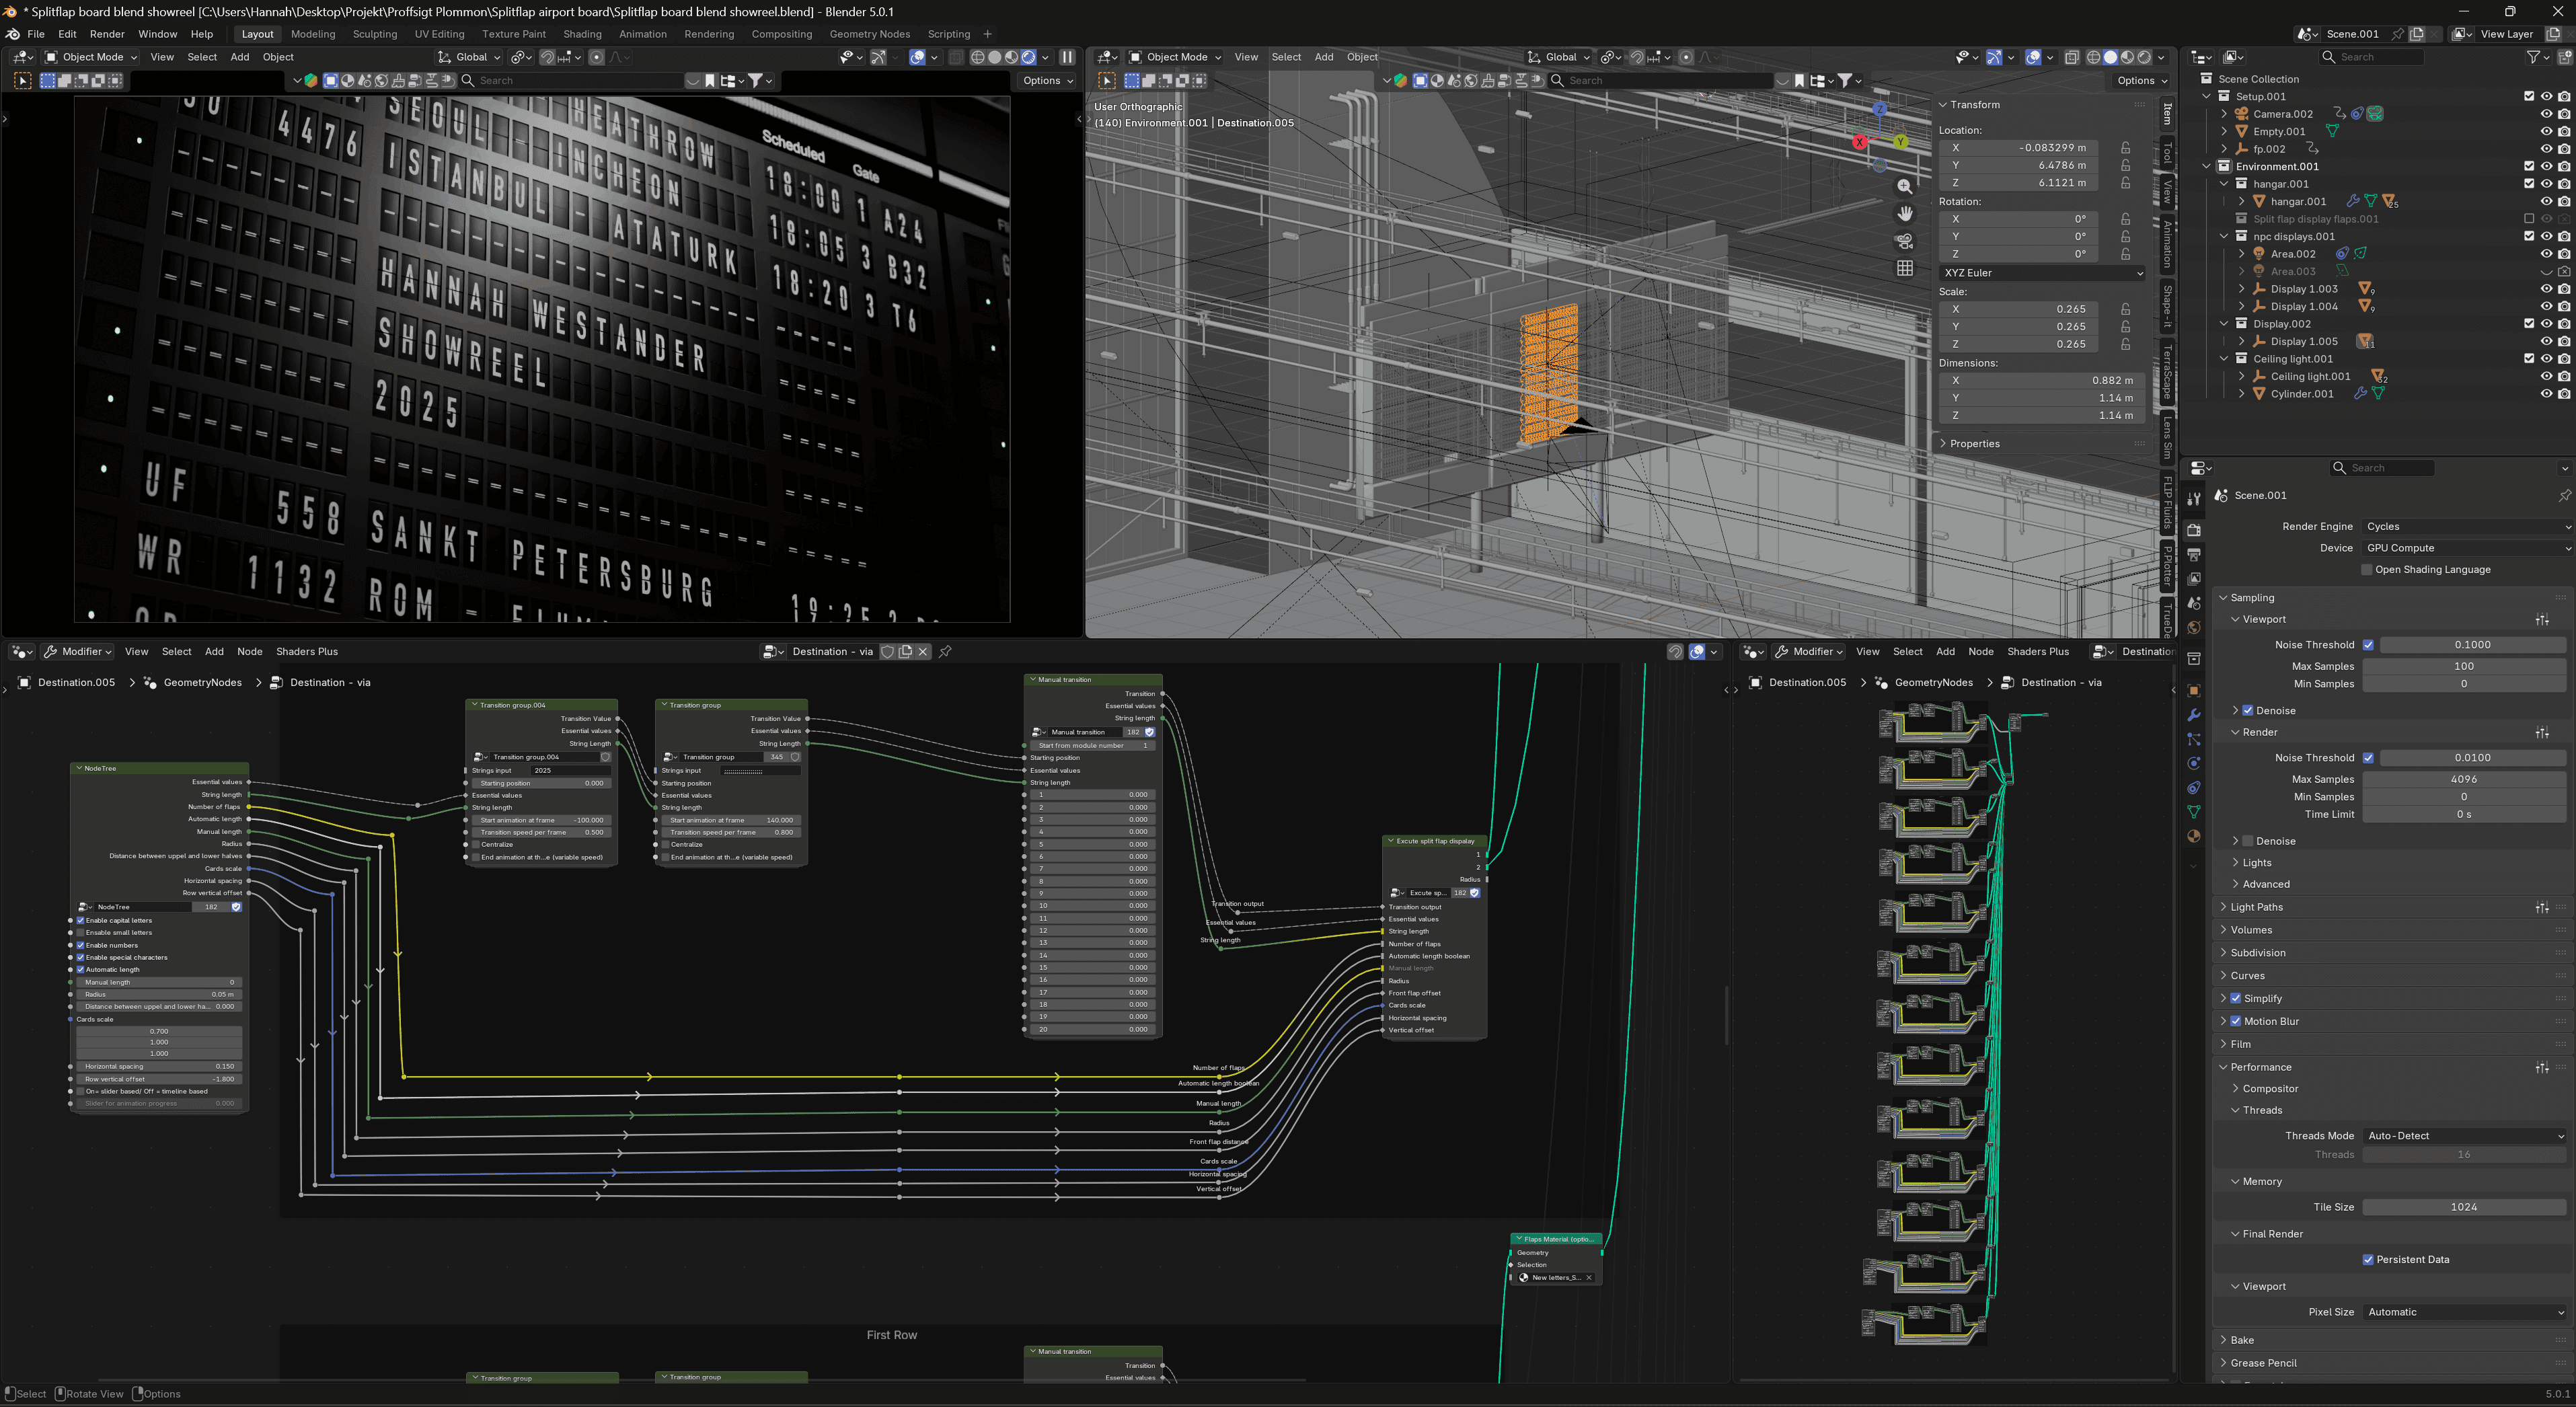2576x1407 pixels.
Task: Open Modifiers wrench properties tab
Action: tap(2194, 715)
